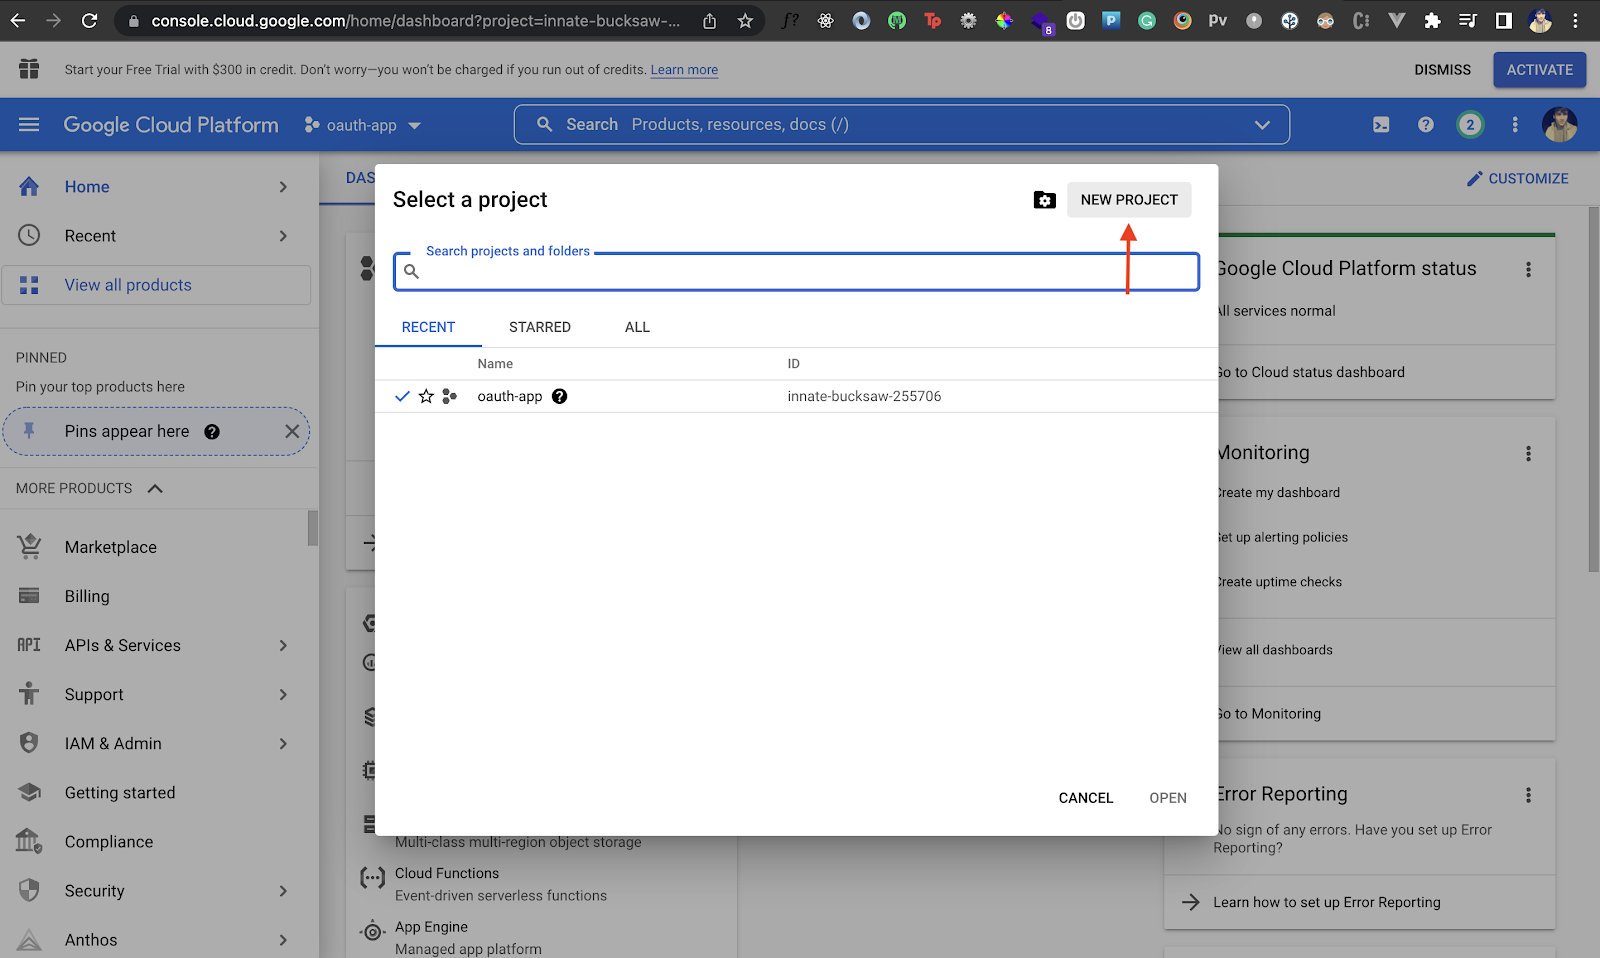Select Billing in the sidebar
The image size is (1600, 958).
point(87,596)
